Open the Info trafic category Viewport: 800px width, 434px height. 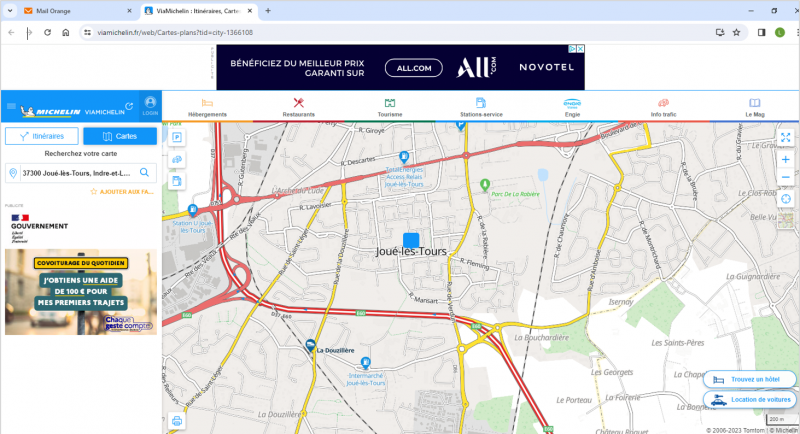coord(663,107)
